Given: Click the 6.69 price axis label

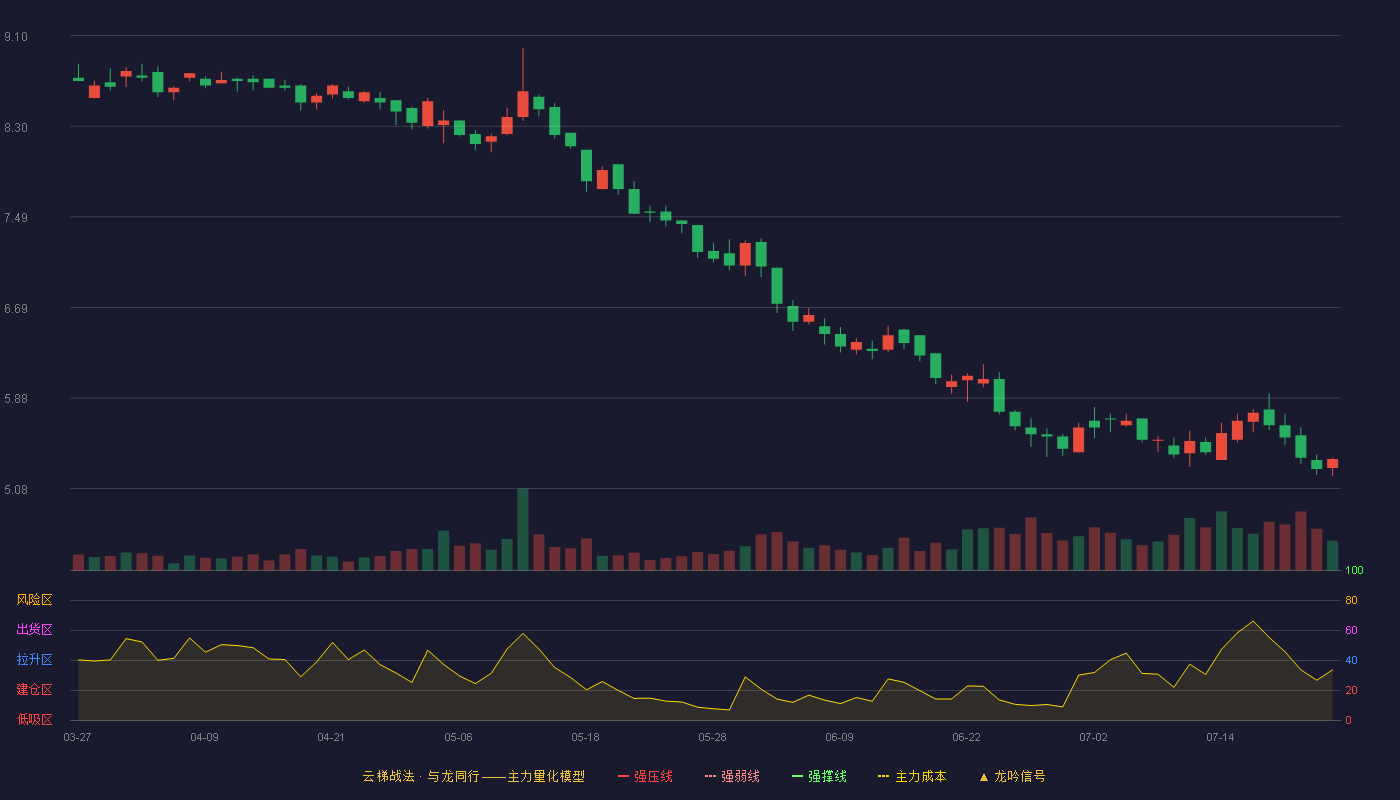Looking at the screenshot, I should coord(16,309).
